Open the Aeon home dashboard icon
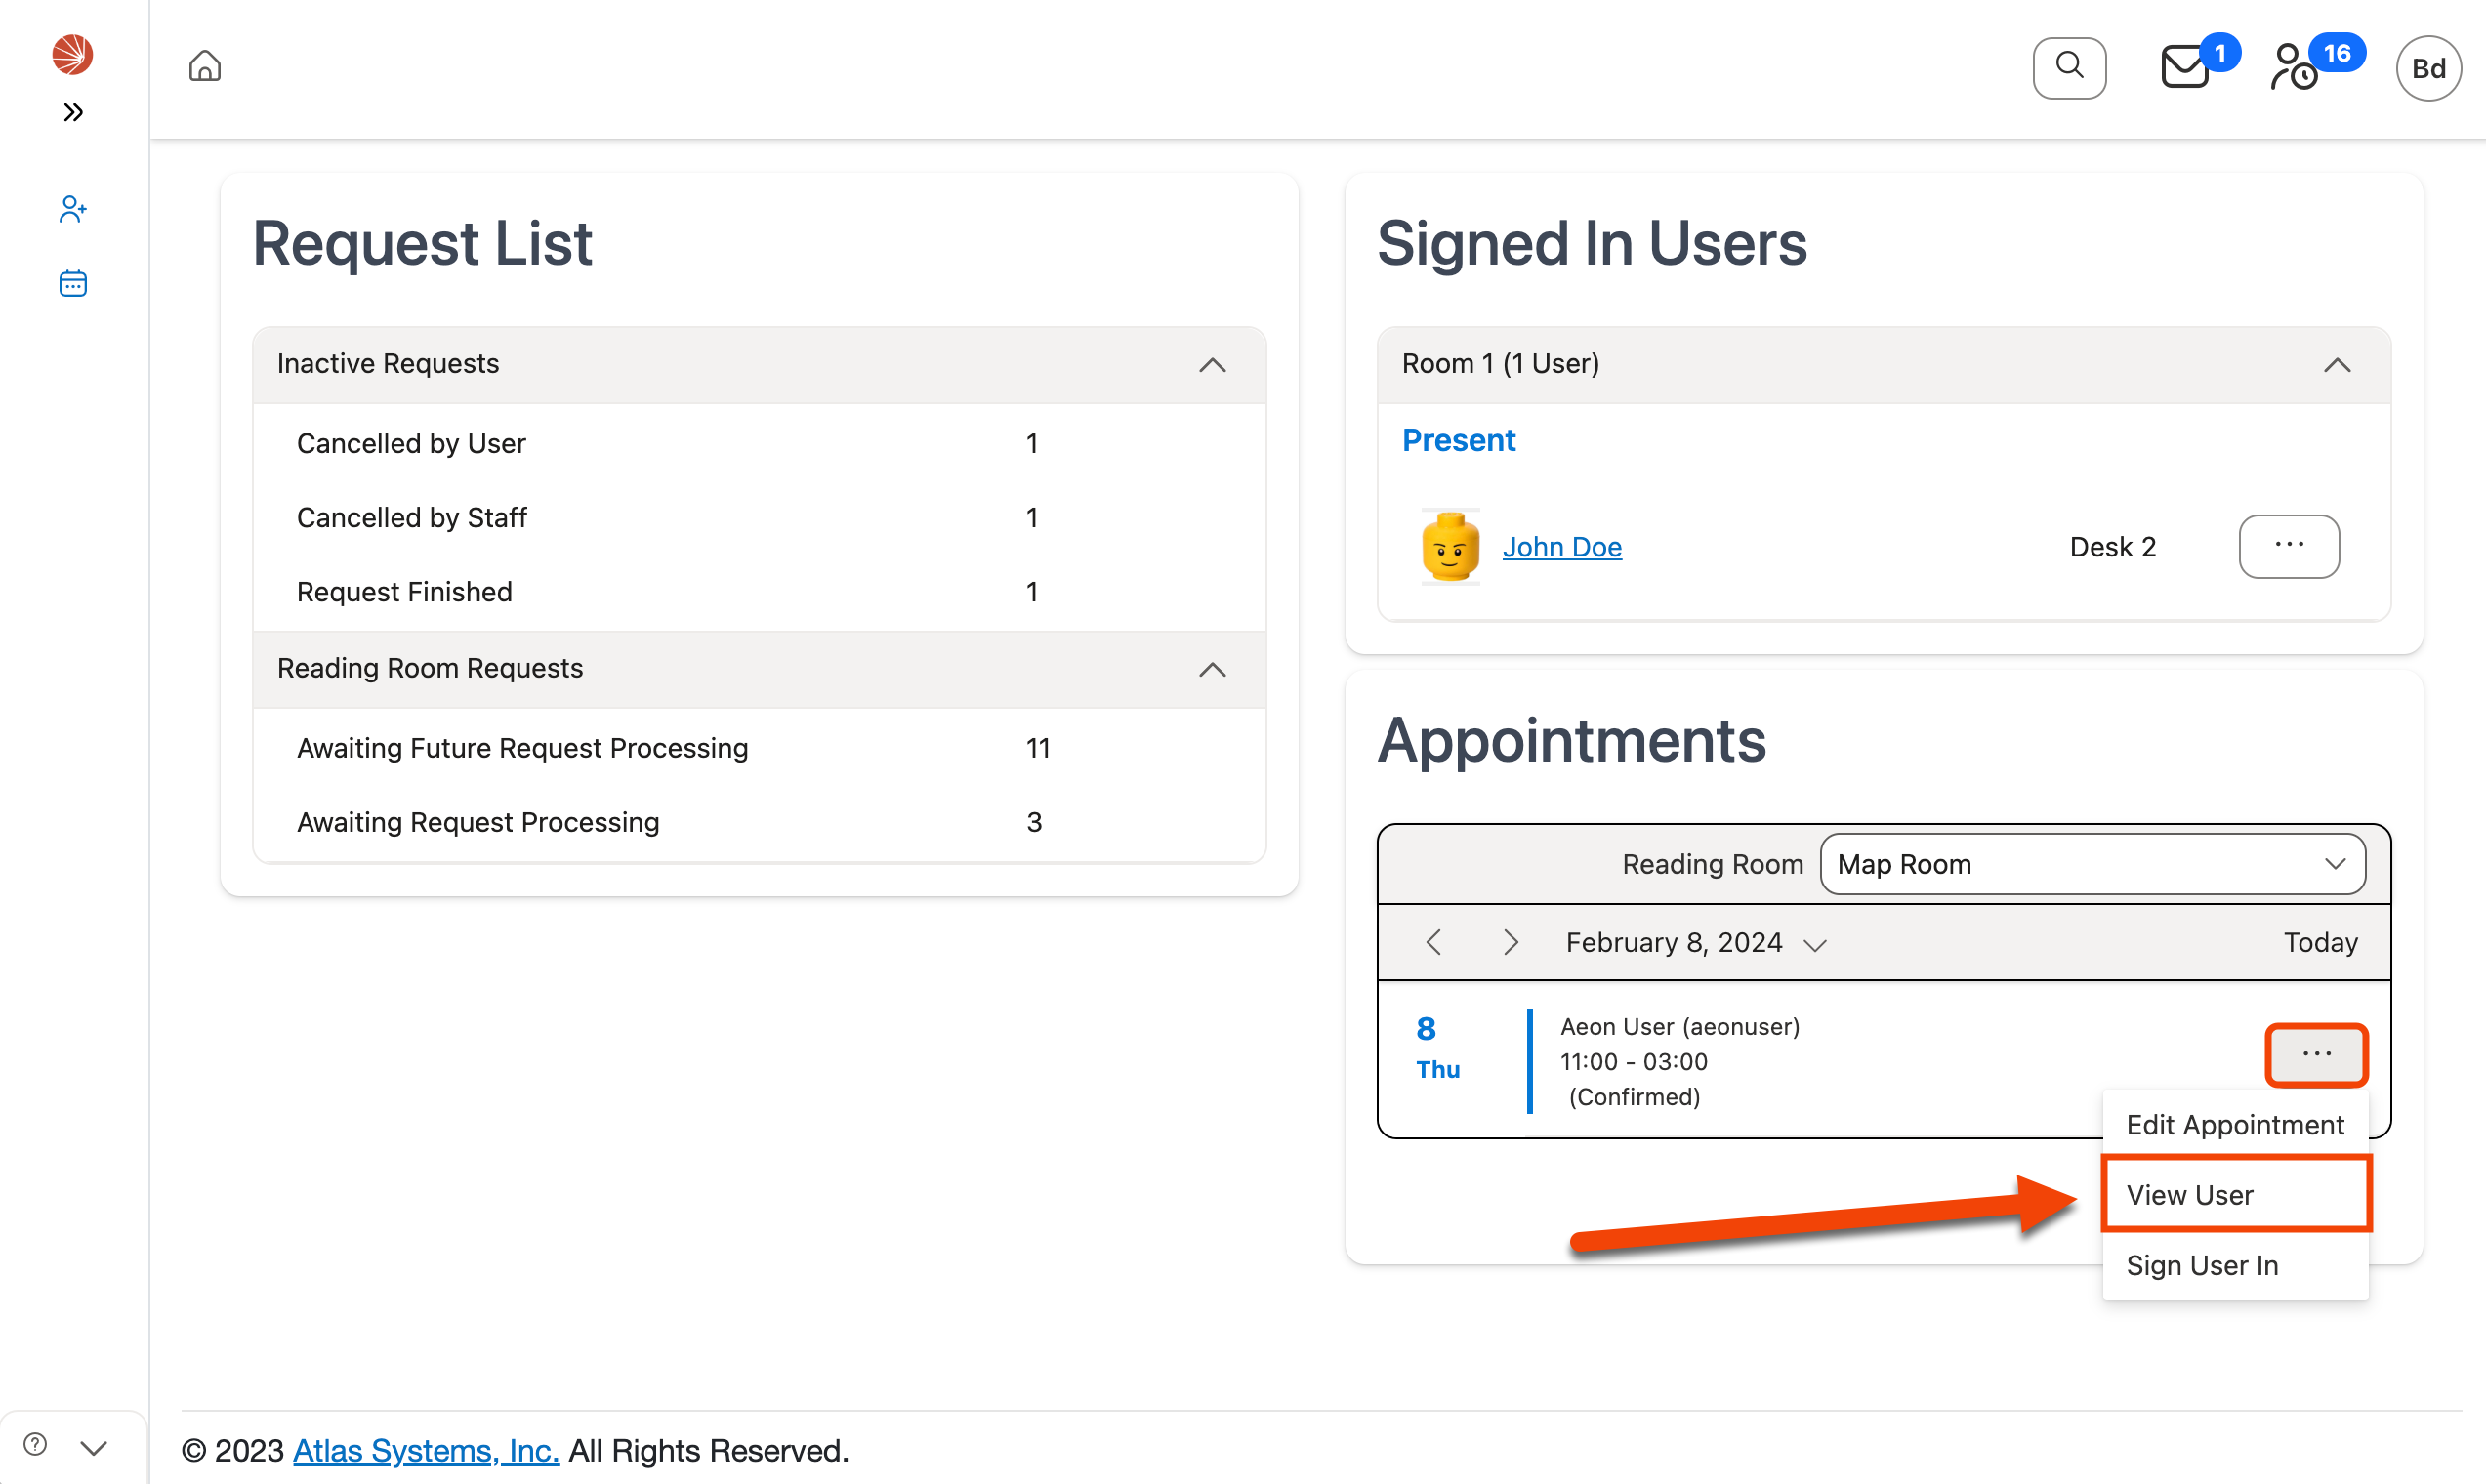2486x1484 pixels. click(x=204, y=65)
